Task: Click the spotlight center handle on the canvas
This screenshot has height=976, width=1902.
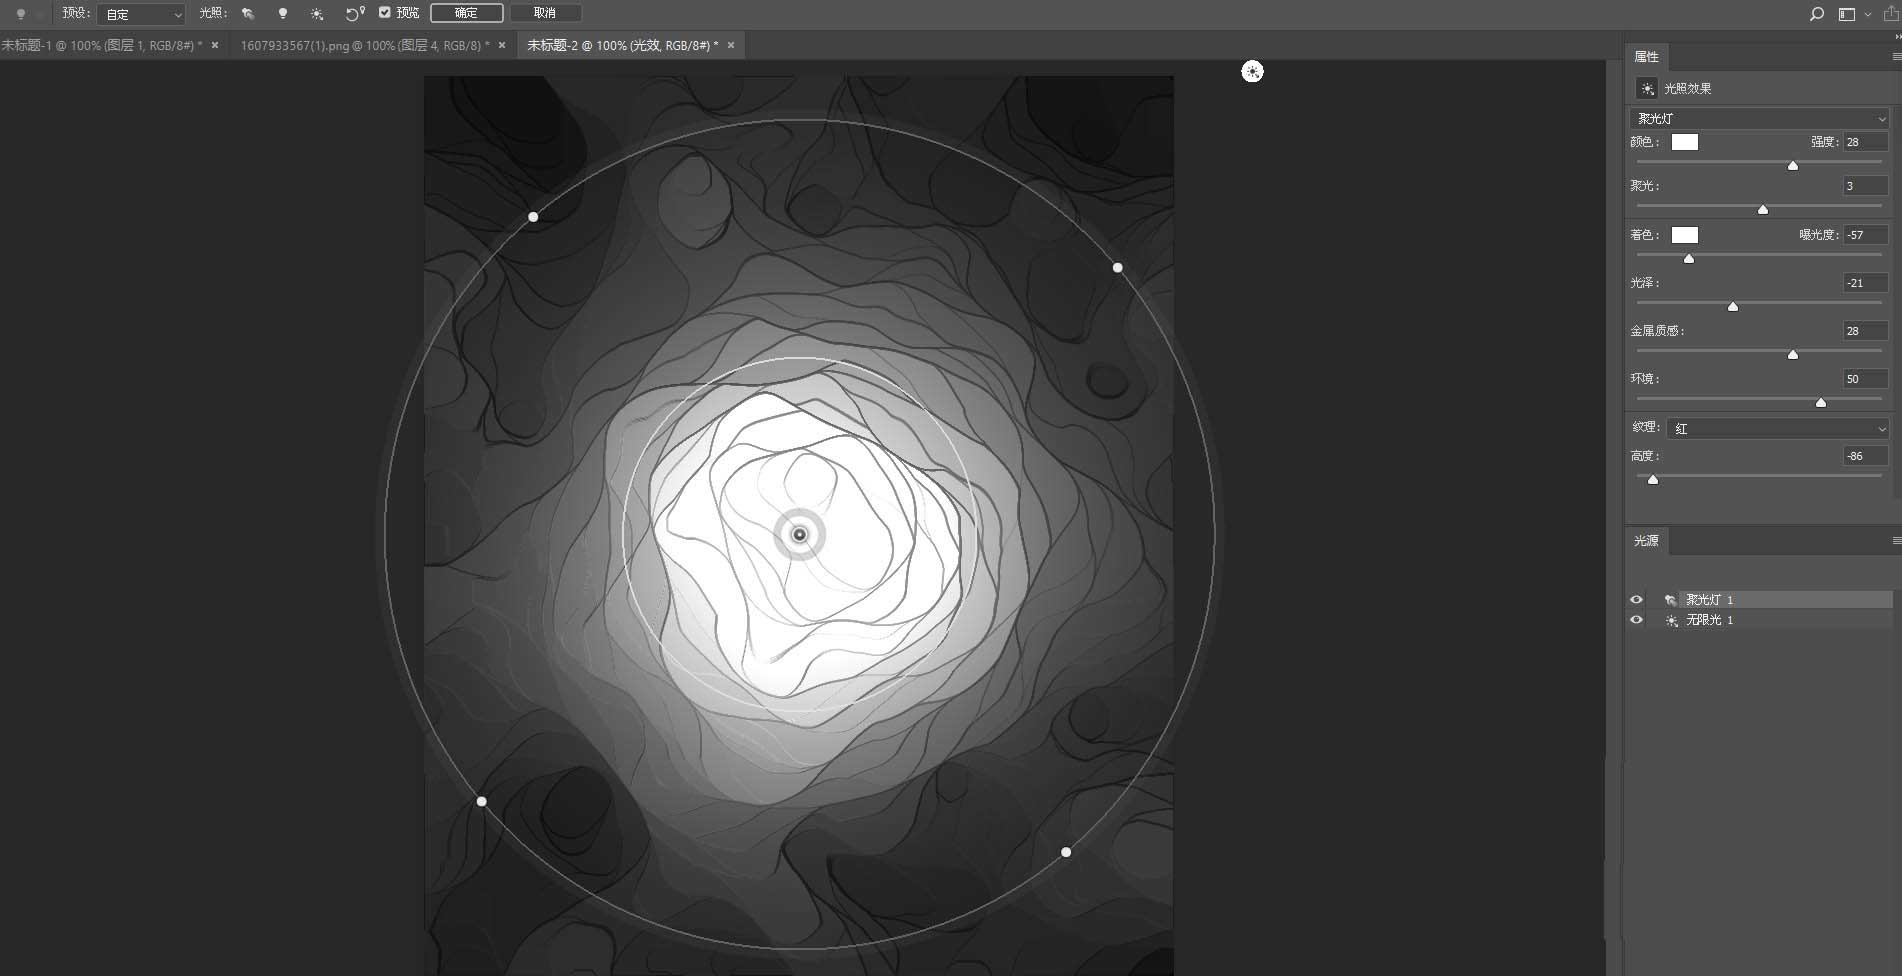Action: pos(799,535)
